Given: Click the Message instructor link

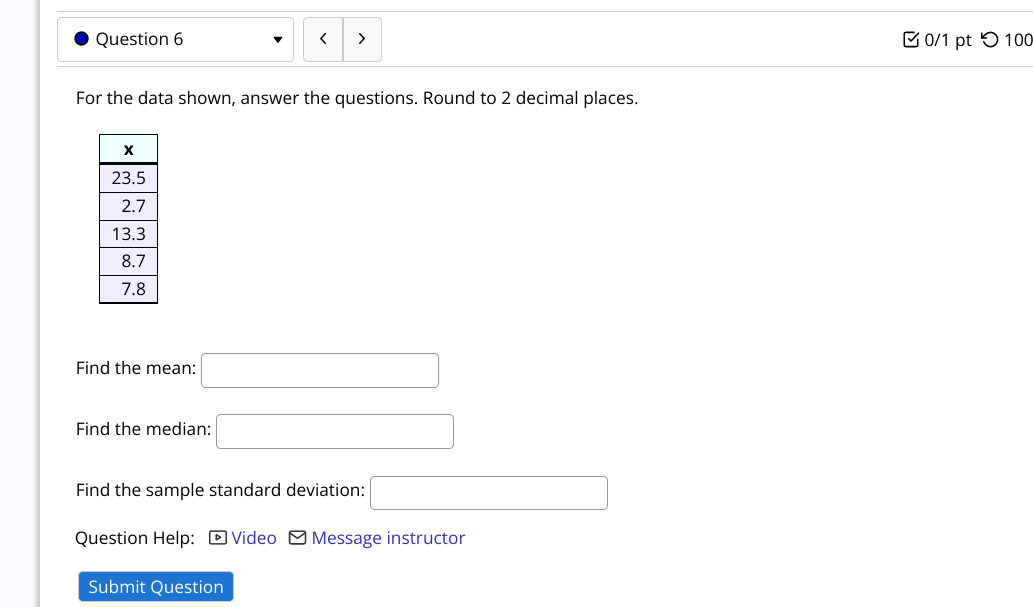Looking at the screenshot, I should coord(388,538).
